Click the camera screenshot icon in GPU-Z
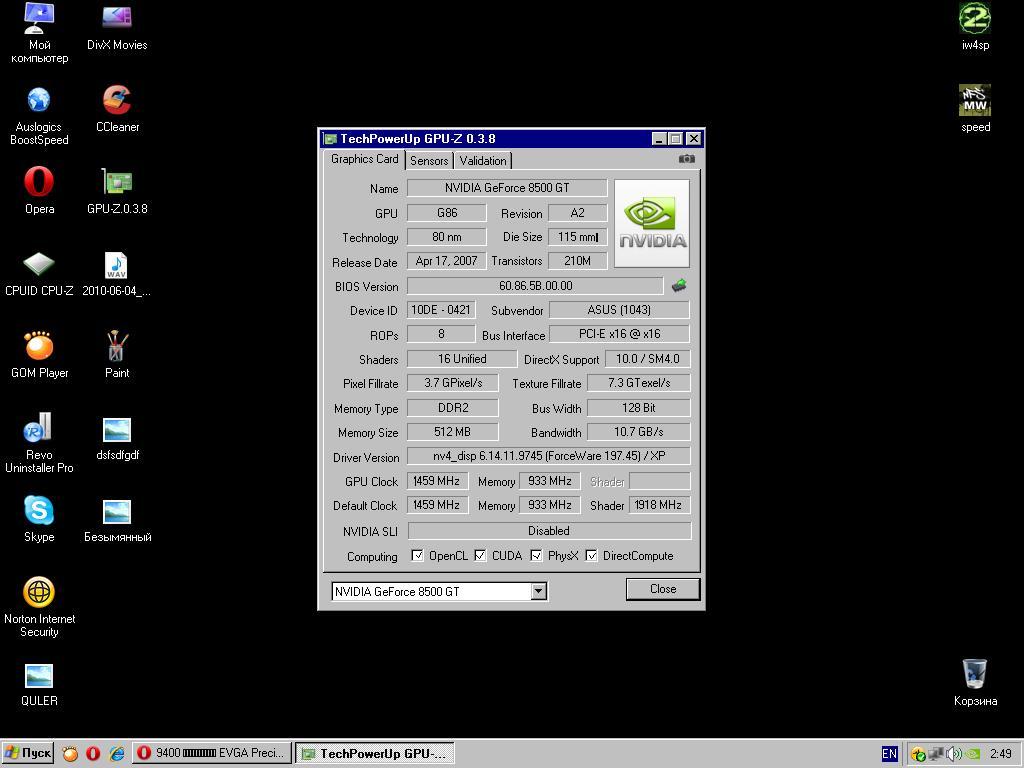 686,159
